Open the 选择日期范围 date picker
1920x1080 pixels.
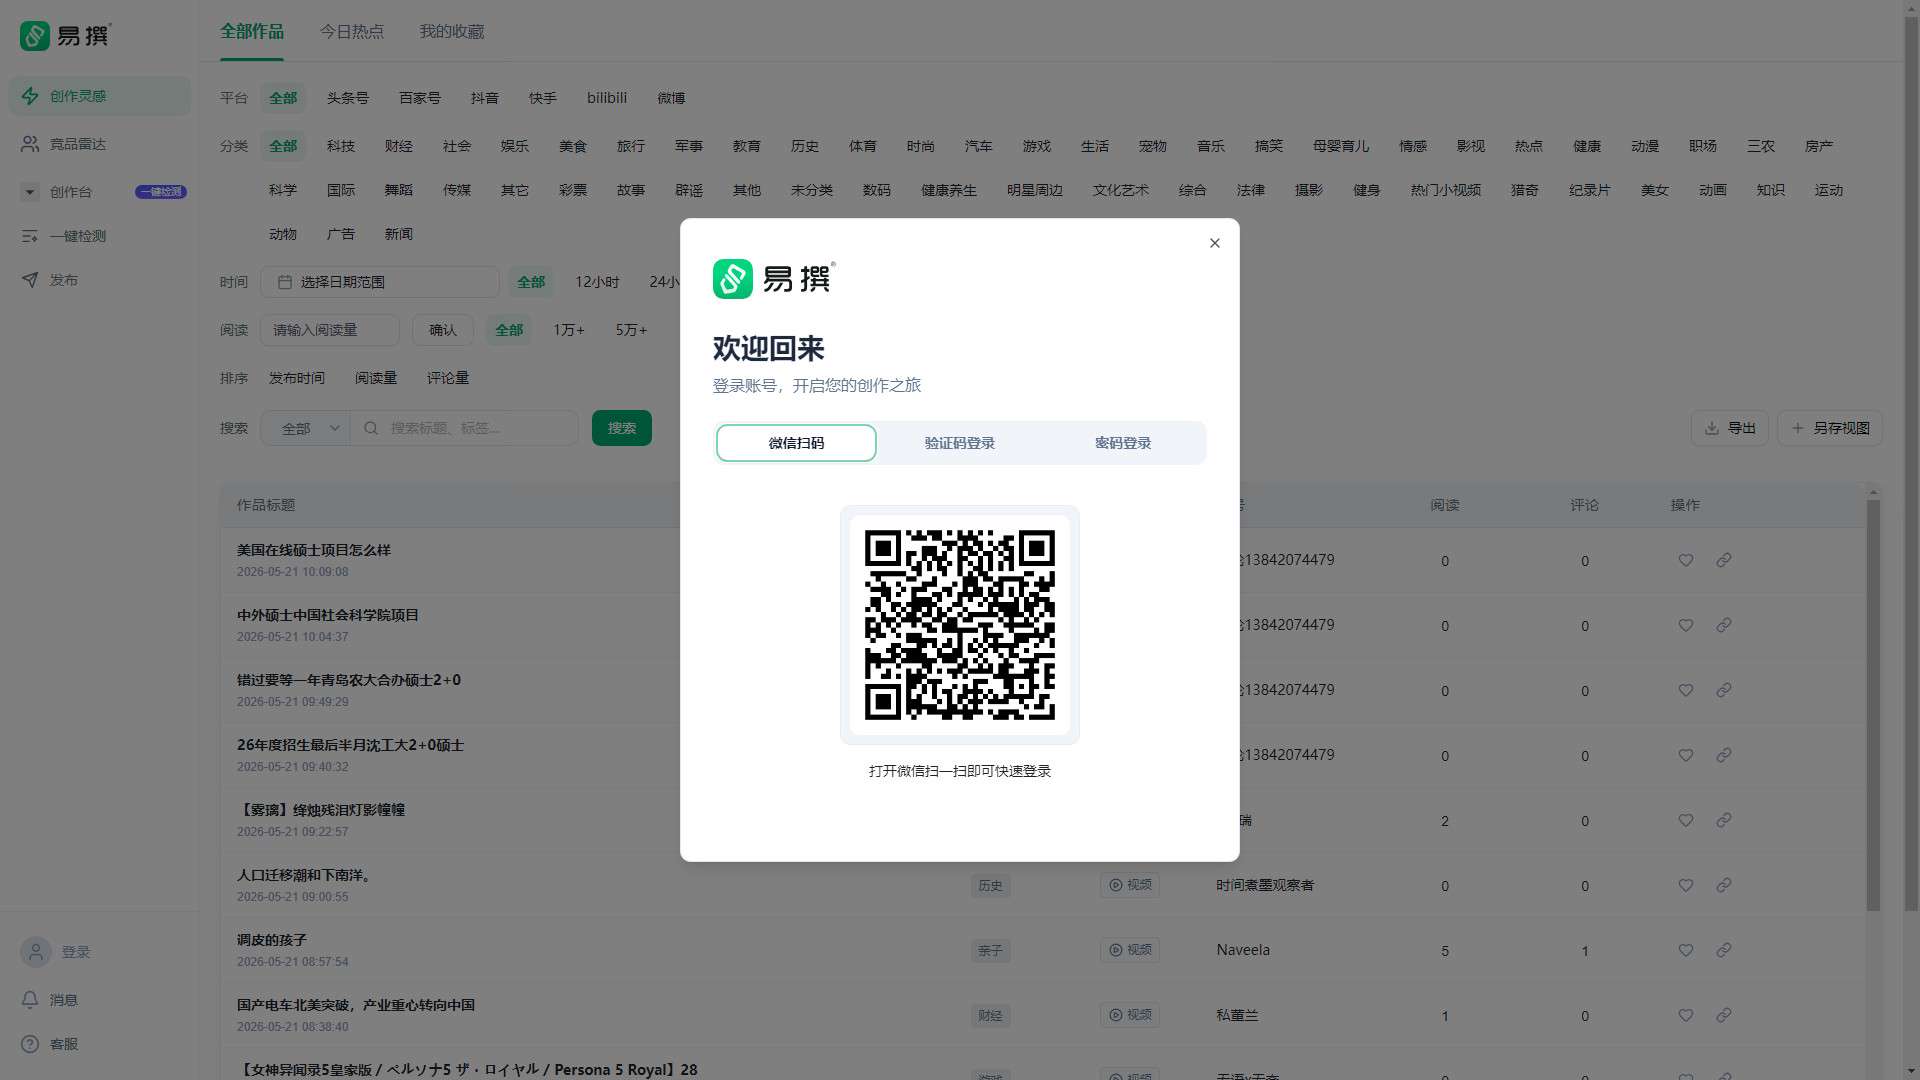(x=379, y=282)
